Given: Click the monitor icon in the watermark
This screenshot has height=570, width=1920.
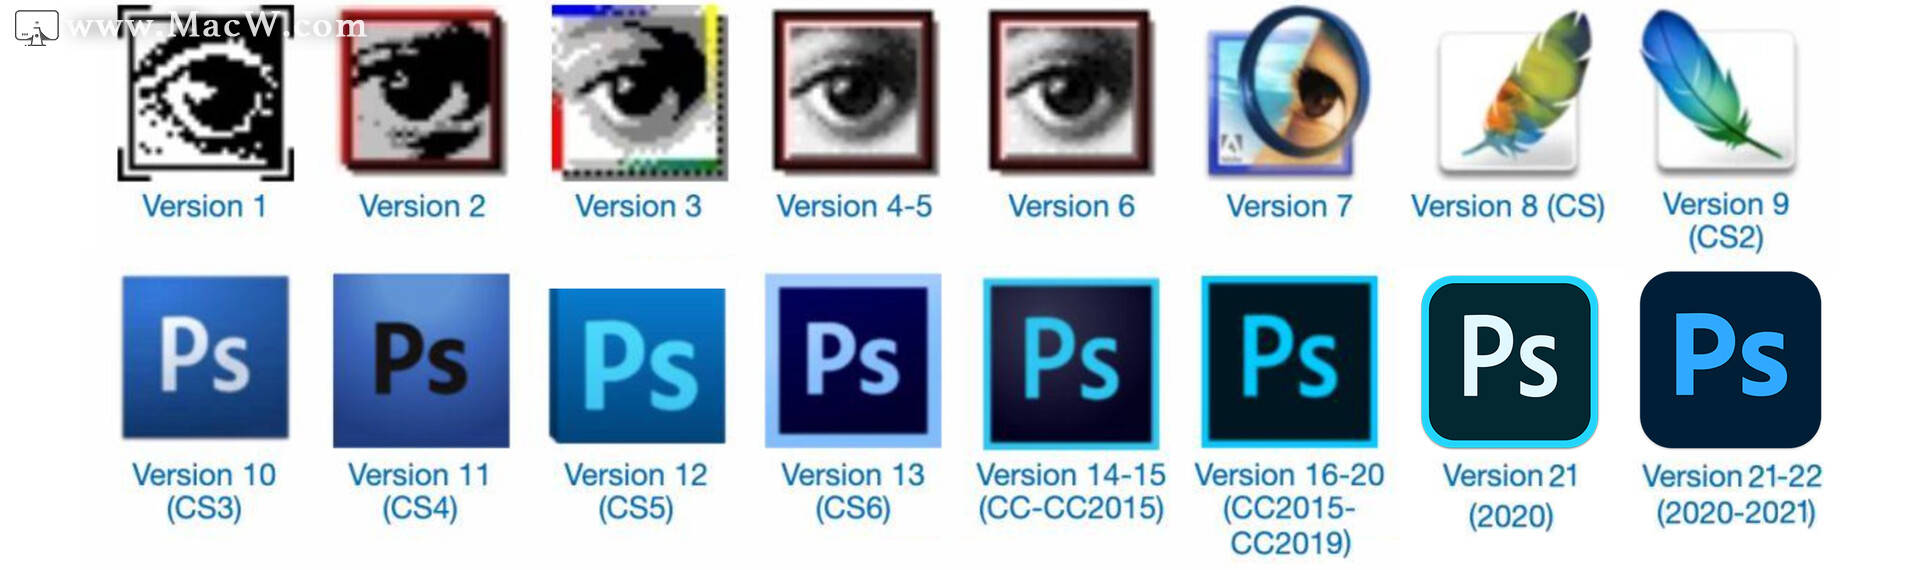Looking at the screenshot, I should (x=37, y=28).
